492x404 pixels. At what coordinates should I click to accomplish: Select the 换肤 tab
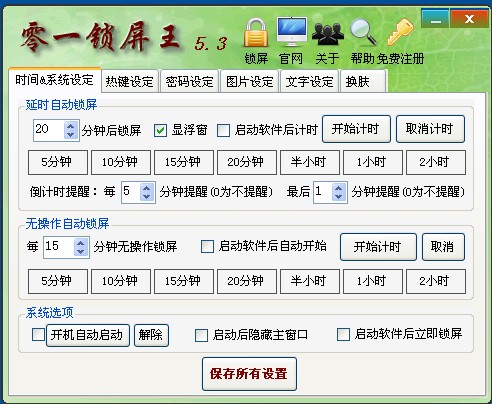[x=363, y=81]
